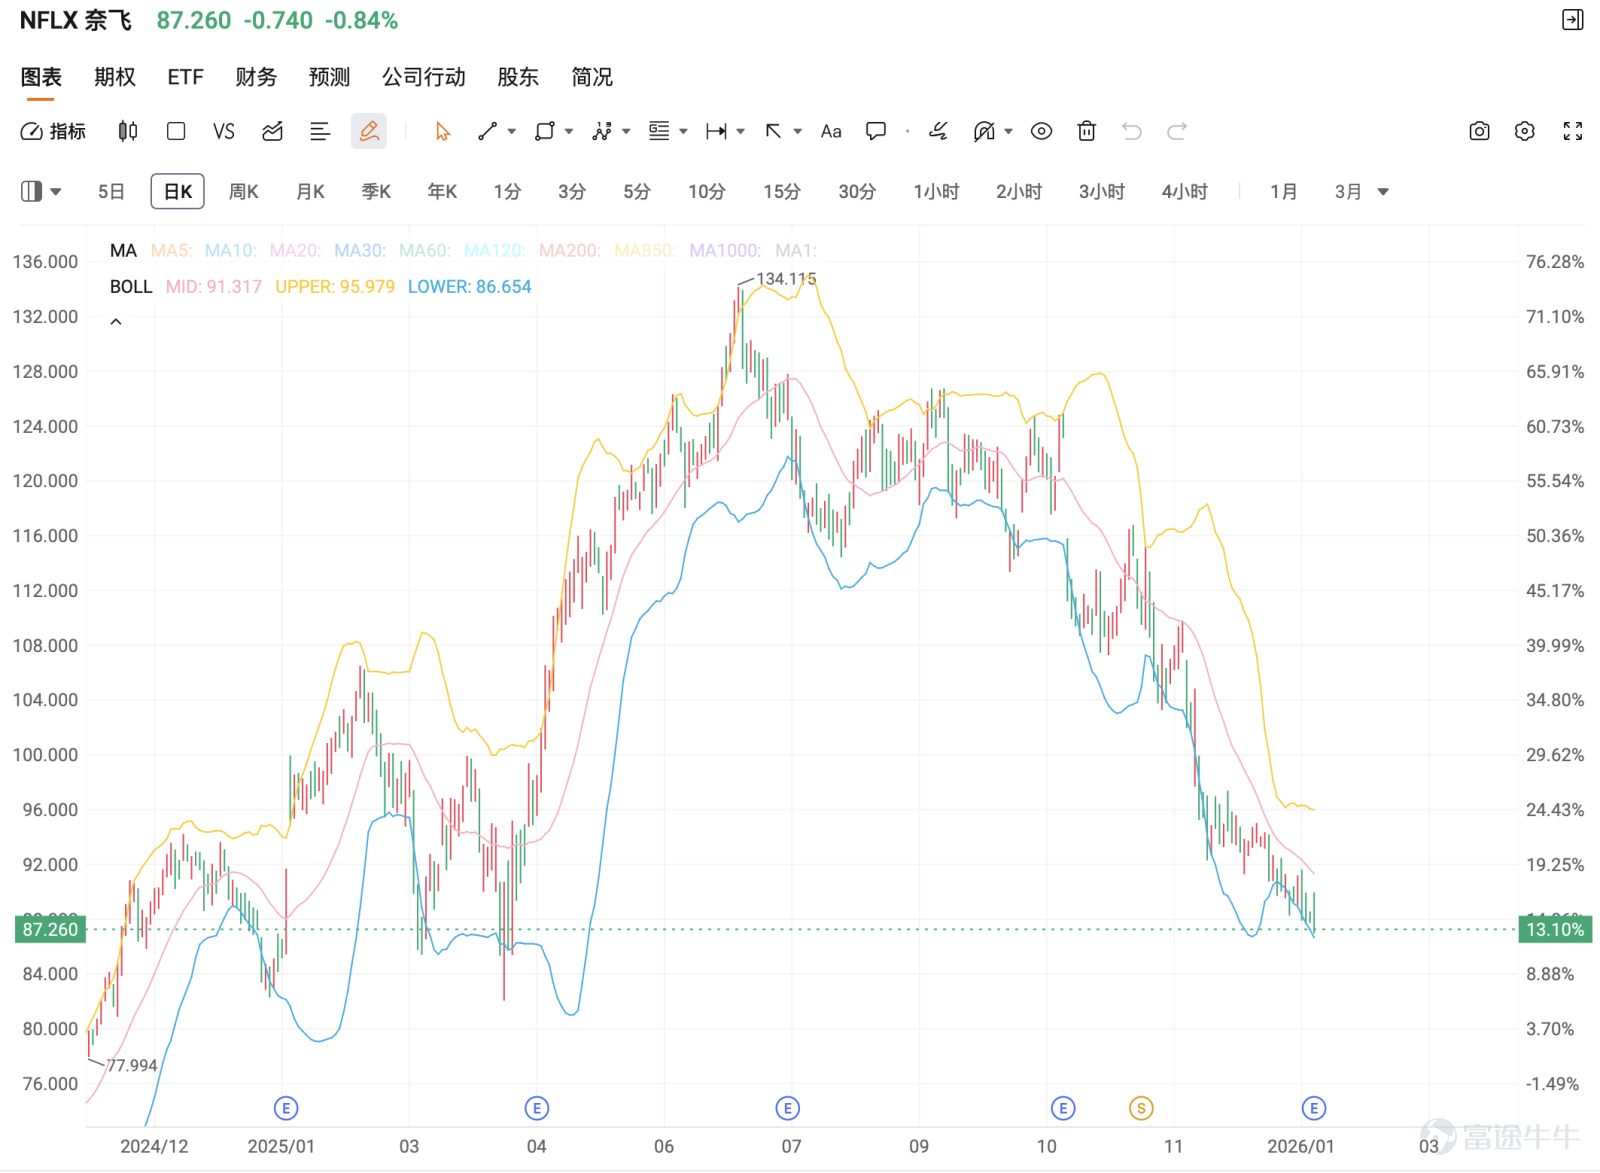Click the aligned lines list icon

pyautogui.click(x=320, y=131)
